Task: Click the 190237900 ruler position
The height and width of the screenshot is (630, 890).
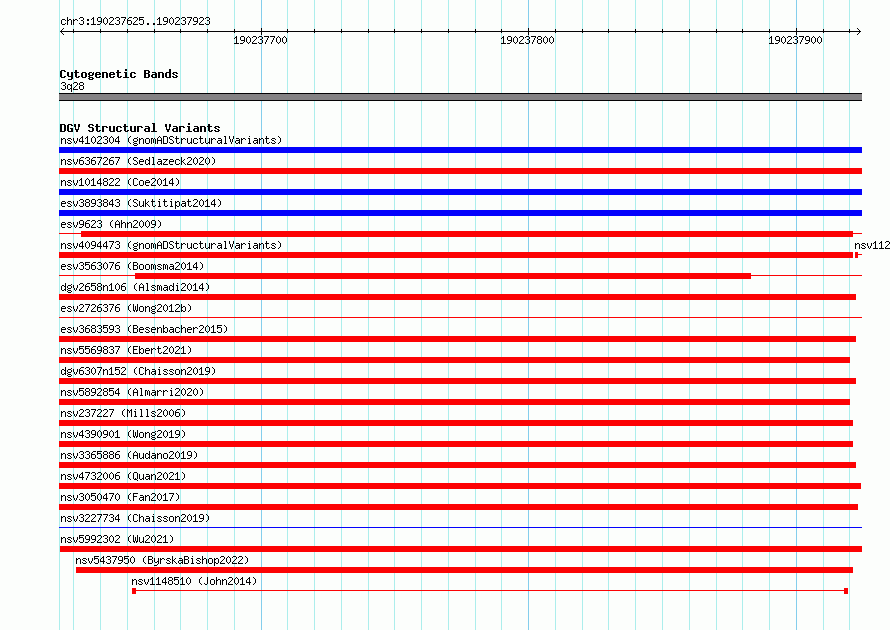Action: tap(795, 40)
